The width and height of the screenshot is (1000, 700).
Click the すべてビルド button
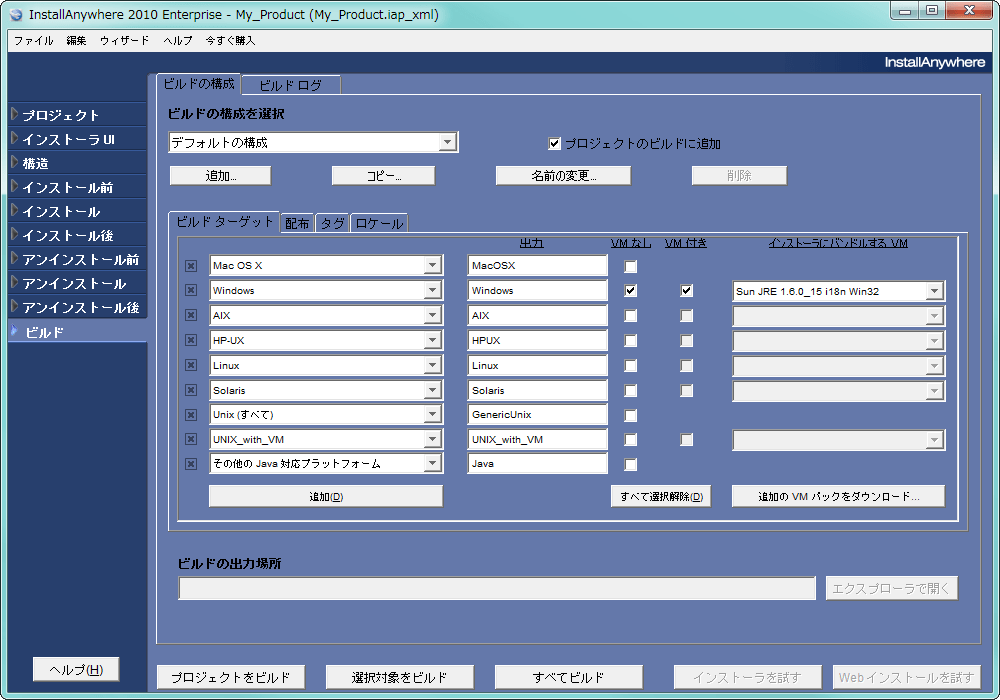point(568,676)
